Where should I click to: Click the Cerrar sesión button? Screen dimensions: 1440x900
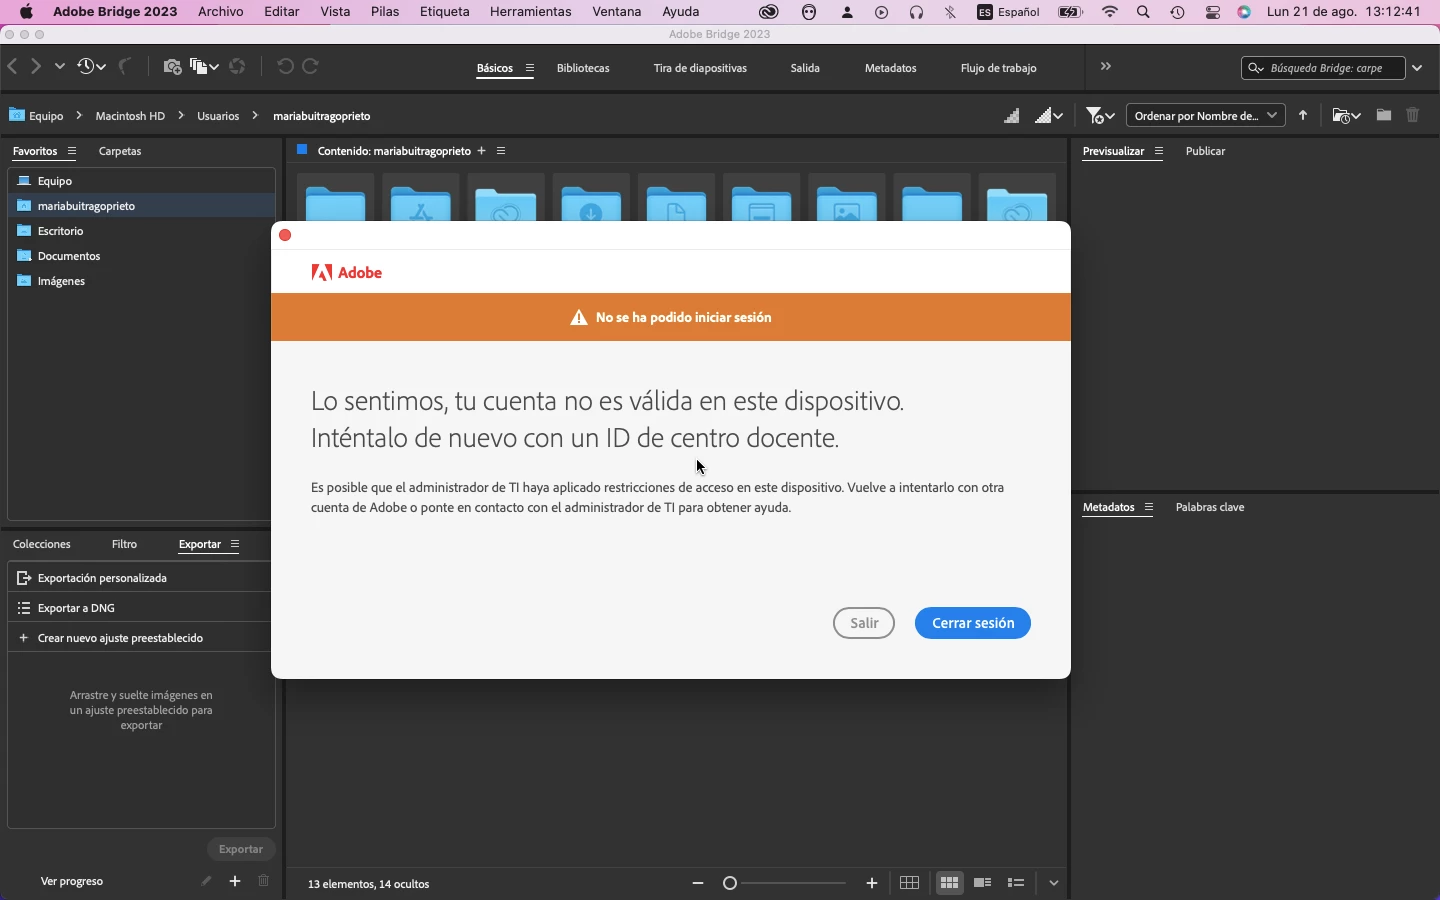pyautogui.click(x=974, y=624)
